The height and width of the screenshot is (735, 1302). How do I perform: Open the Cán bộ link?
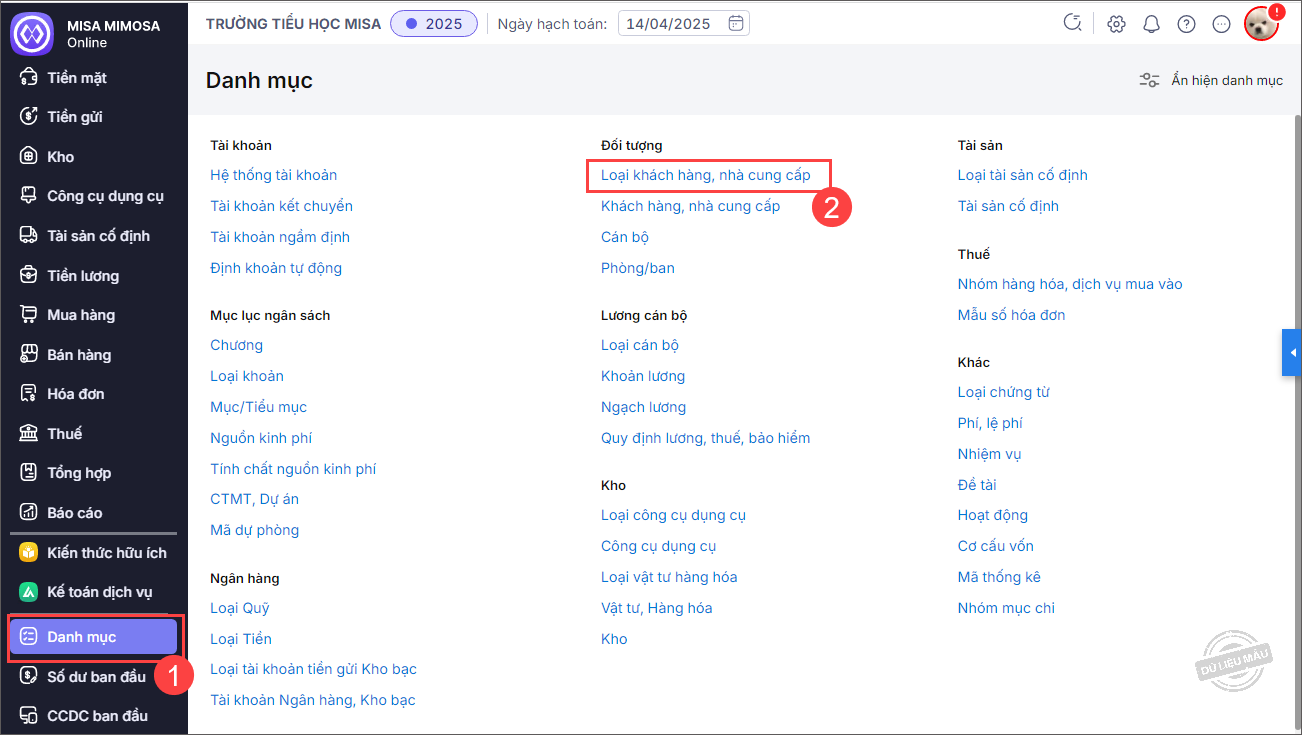(625, 237)
